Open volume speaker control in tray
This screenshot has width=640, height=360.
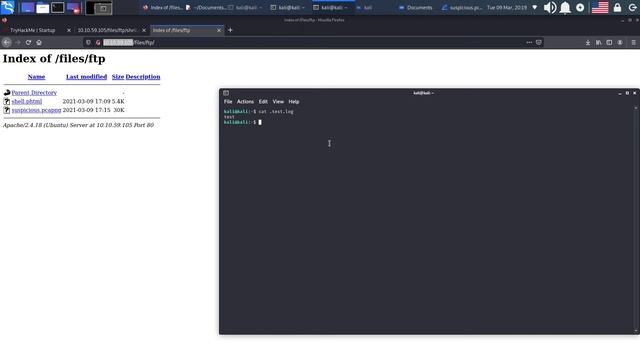[x=550, y=7]
